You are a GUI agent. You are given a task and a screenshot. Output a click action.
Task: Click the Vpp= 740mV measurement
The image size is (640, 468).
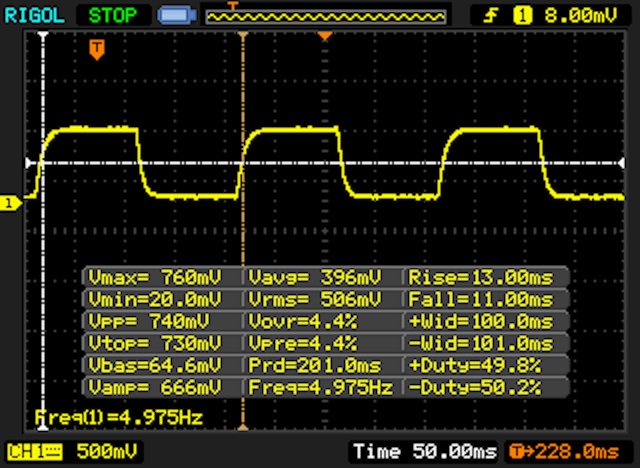pos(149,321)
